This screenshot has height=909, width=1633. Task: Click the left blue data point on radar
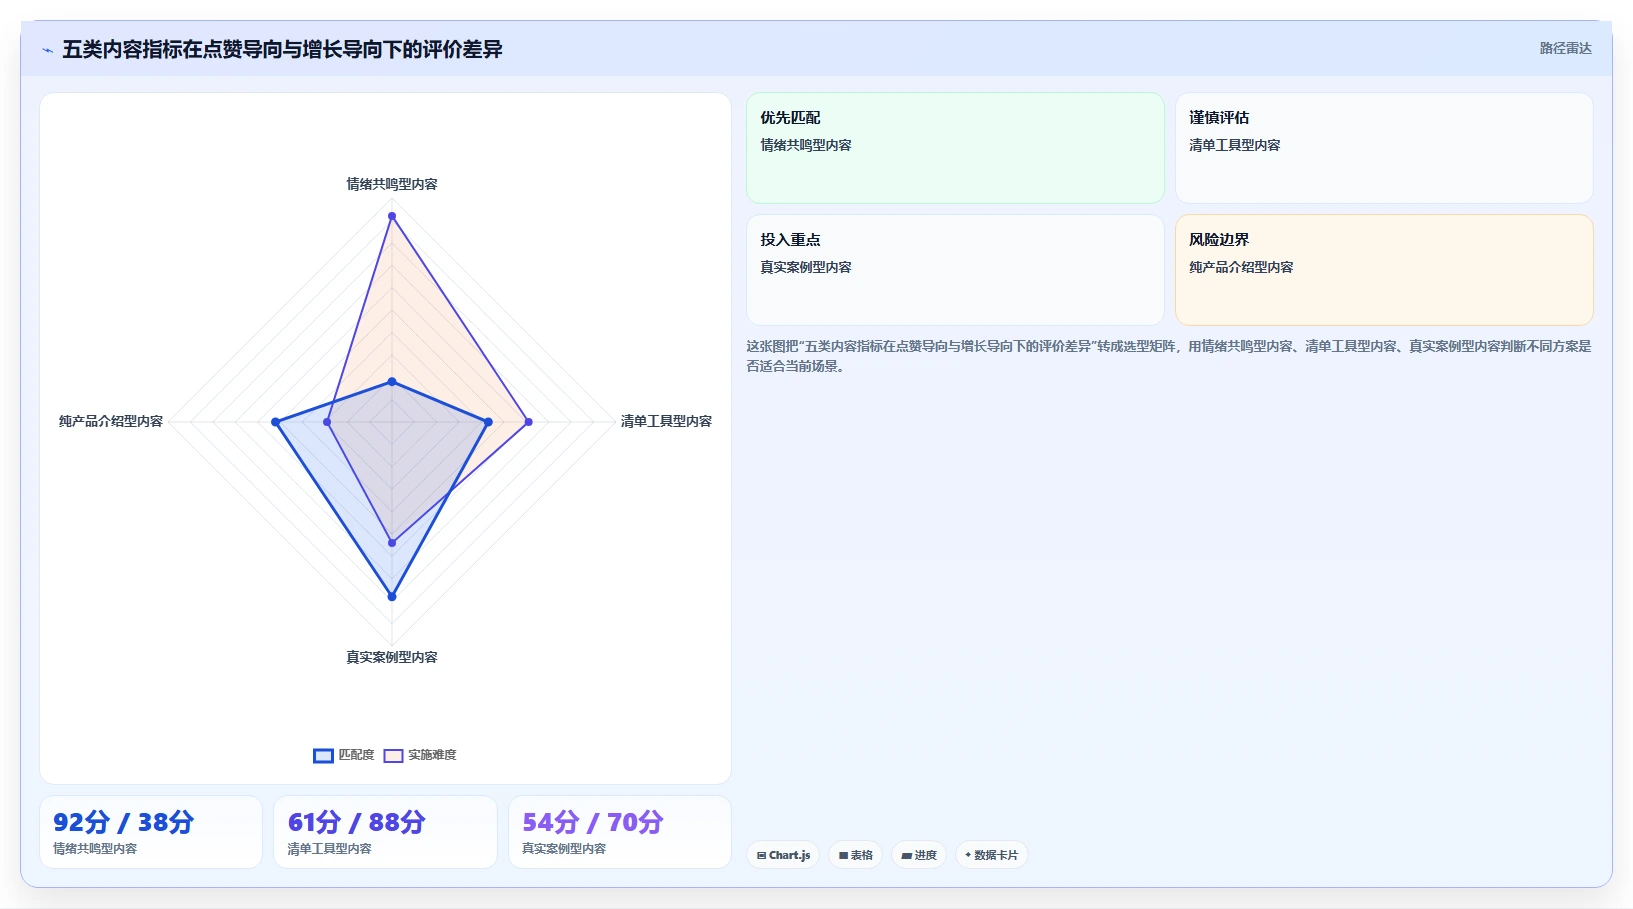coord(276,422)
